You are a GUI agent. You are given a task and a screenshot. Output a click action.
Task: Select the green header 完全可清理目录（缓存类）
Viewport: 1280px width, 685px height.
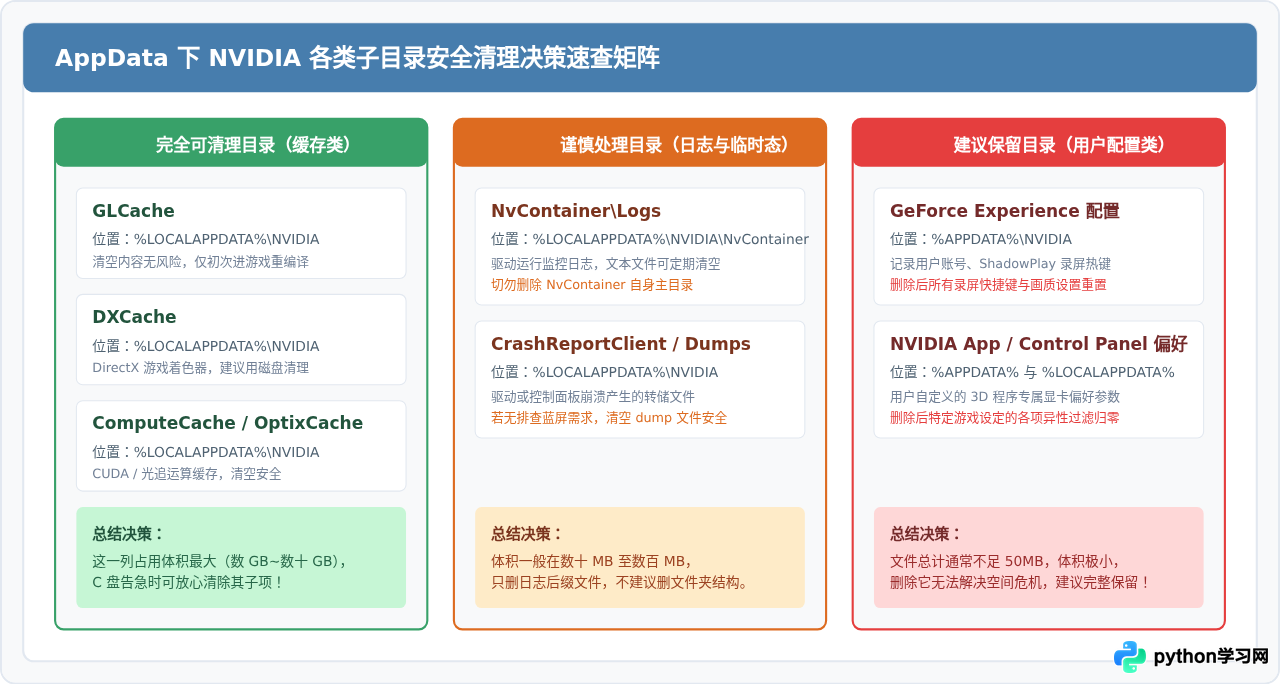(241, 144)
